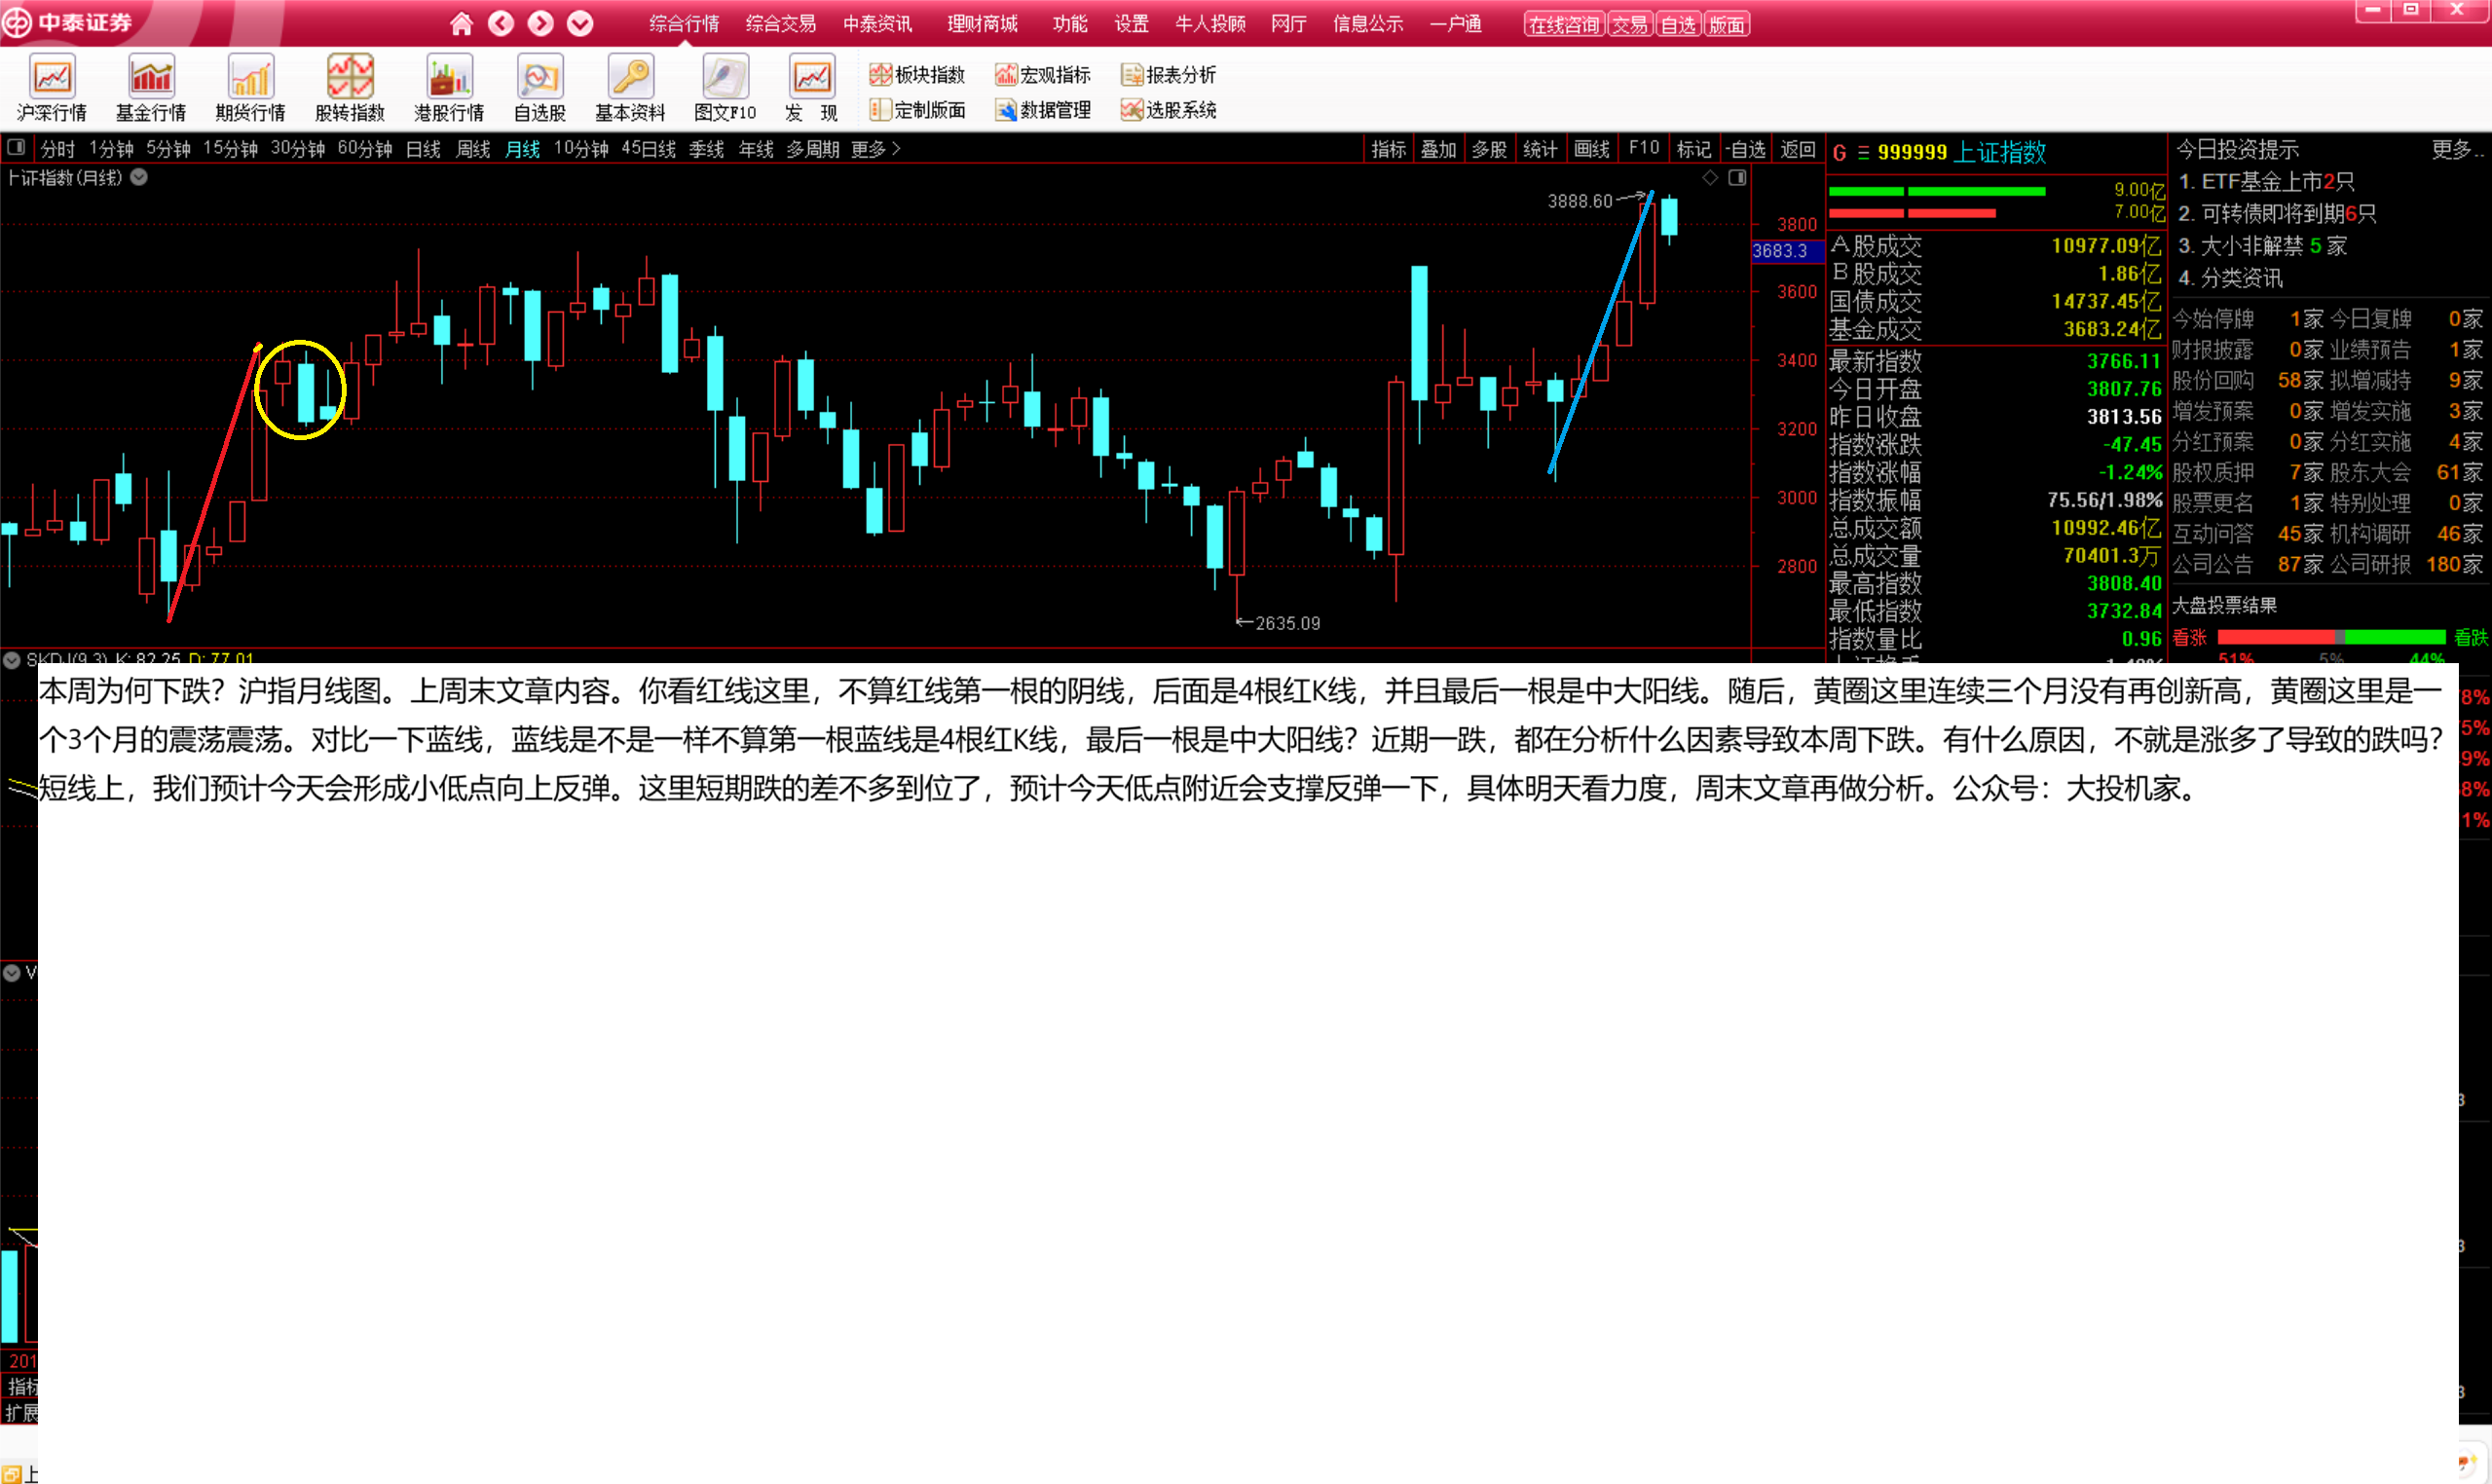This screenshot has width=2492, height=1484.
Task: Open 功能 menu
Action: click(1070, 24)
